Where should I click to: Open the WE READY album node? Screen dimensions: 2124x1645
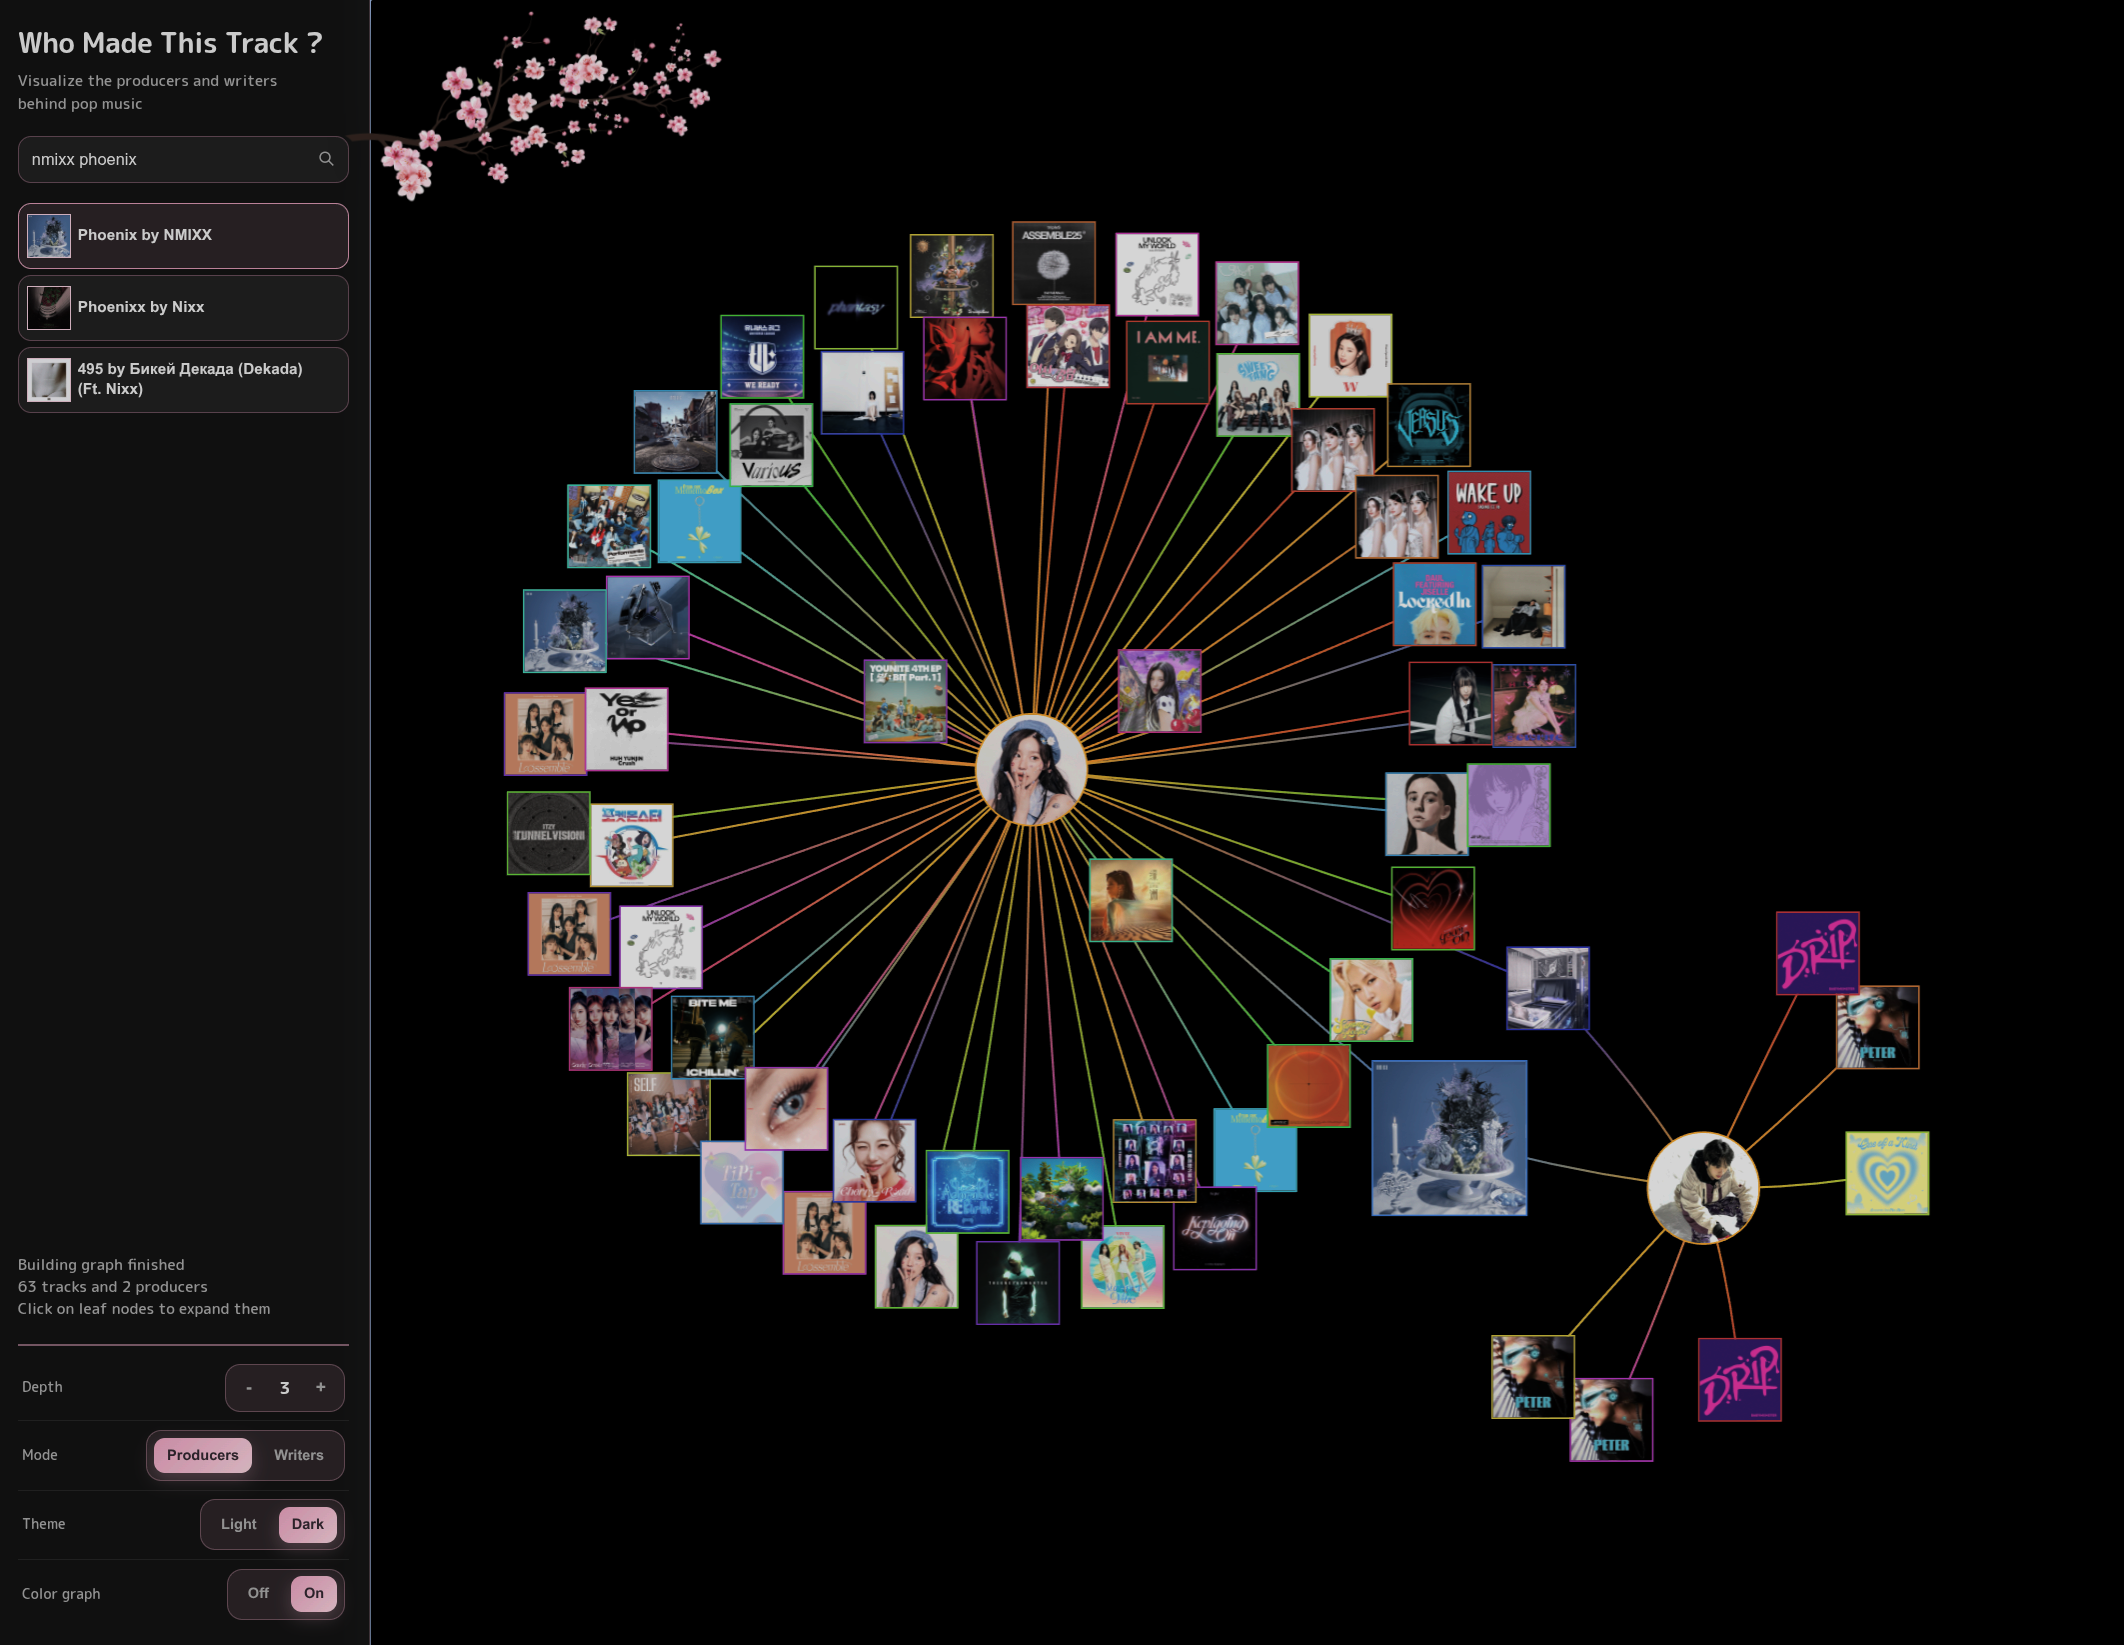[x=762, y=357]
